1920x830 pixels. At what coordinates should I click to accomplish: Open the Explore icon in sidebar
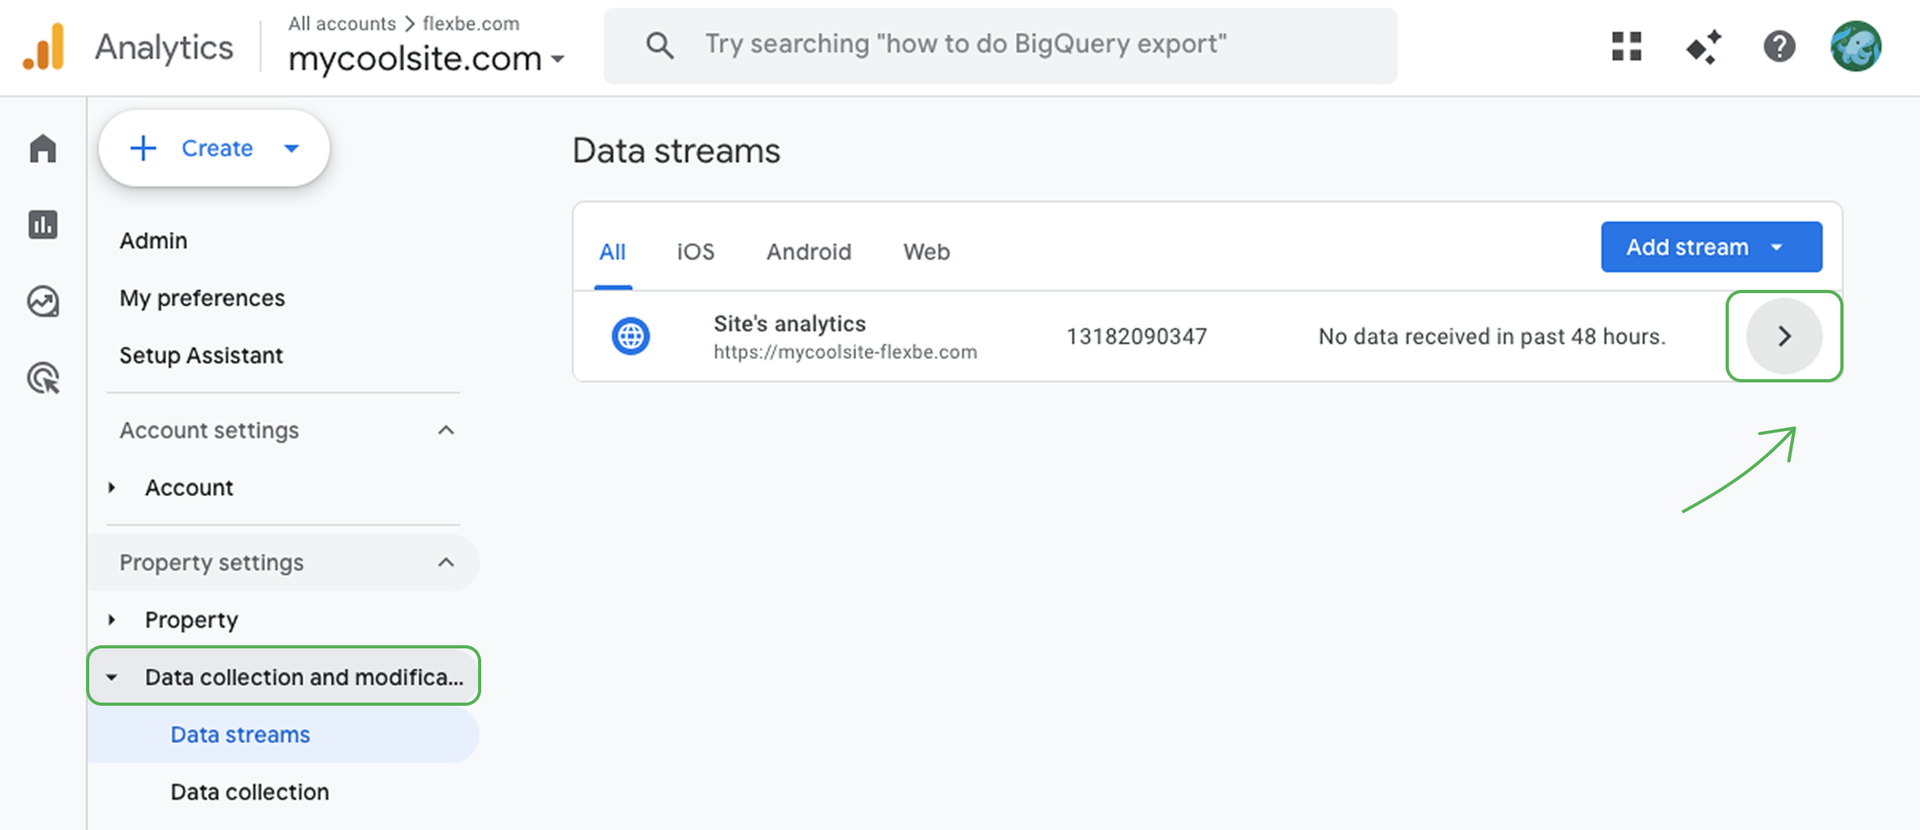[x=43, y=301]
